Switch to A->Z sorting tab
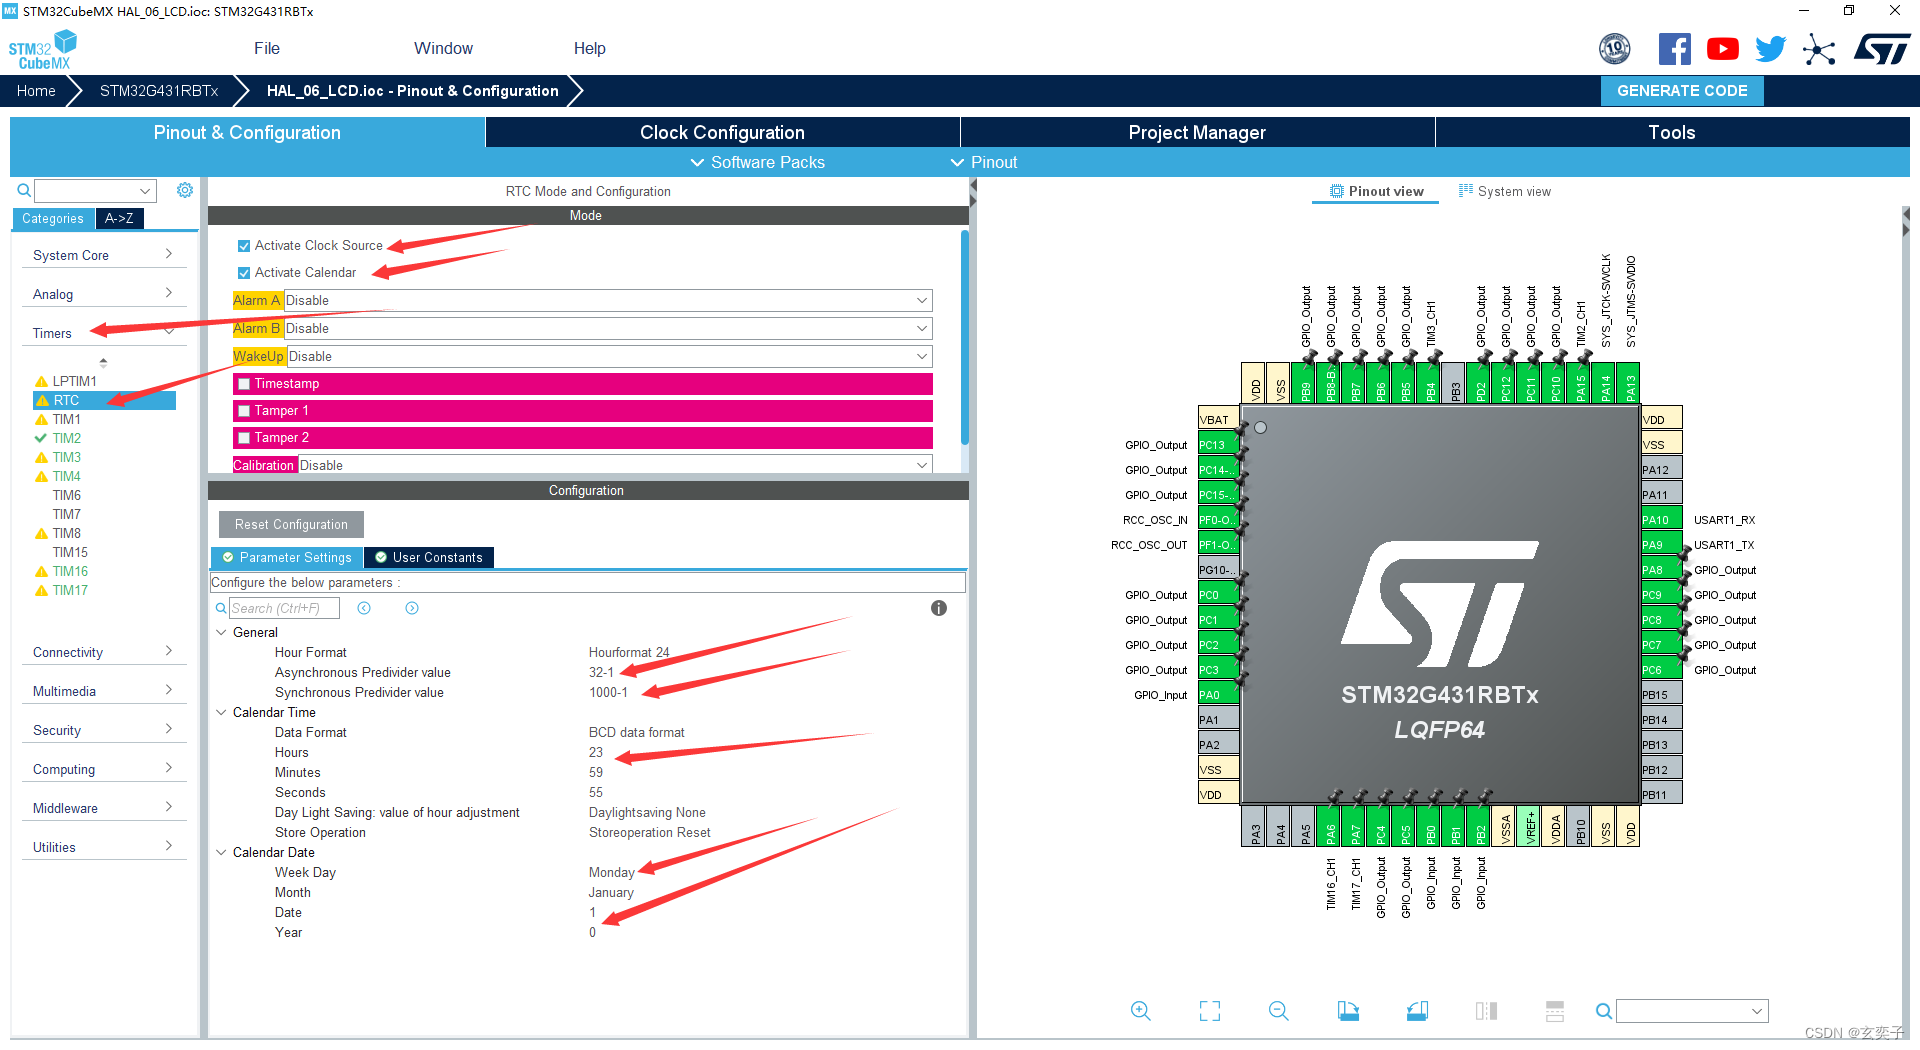 coord(119,219)
